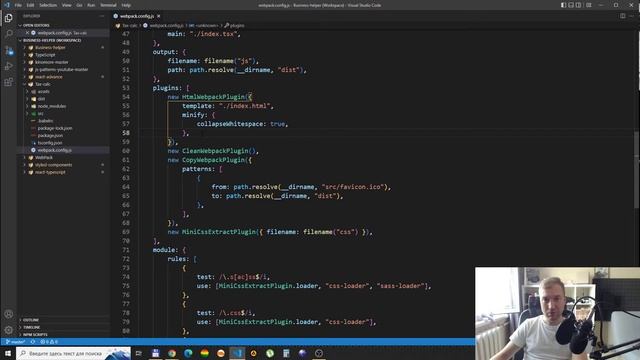Open the Run and Debug view
The image size is (640, 360).
click(x=9, y=66)
